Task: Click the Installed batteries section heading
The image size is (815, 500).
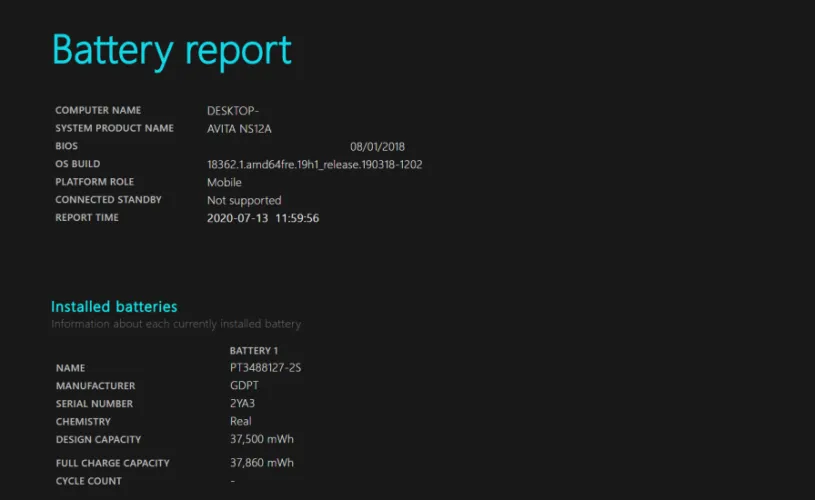Action: [x=114, y=306]
